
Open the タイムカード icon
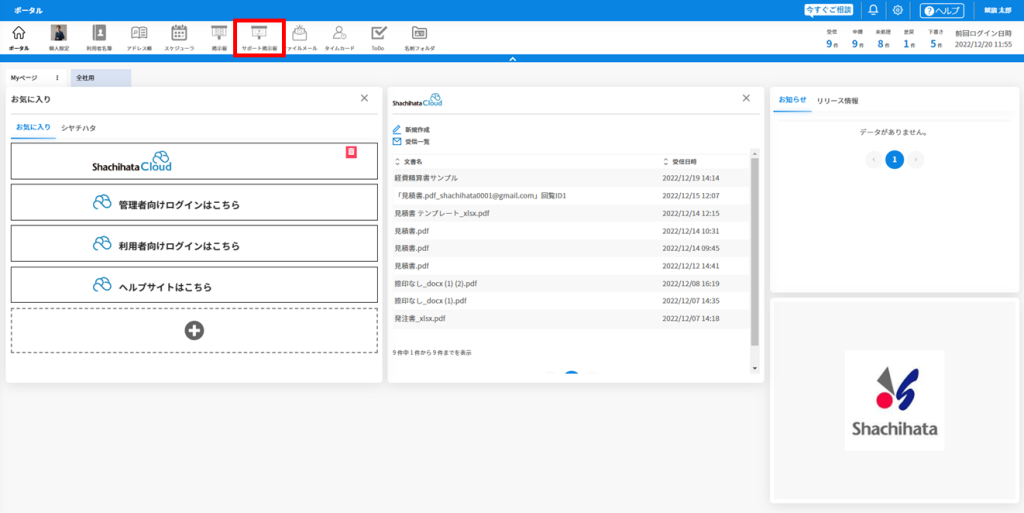(x=340, y=38)
